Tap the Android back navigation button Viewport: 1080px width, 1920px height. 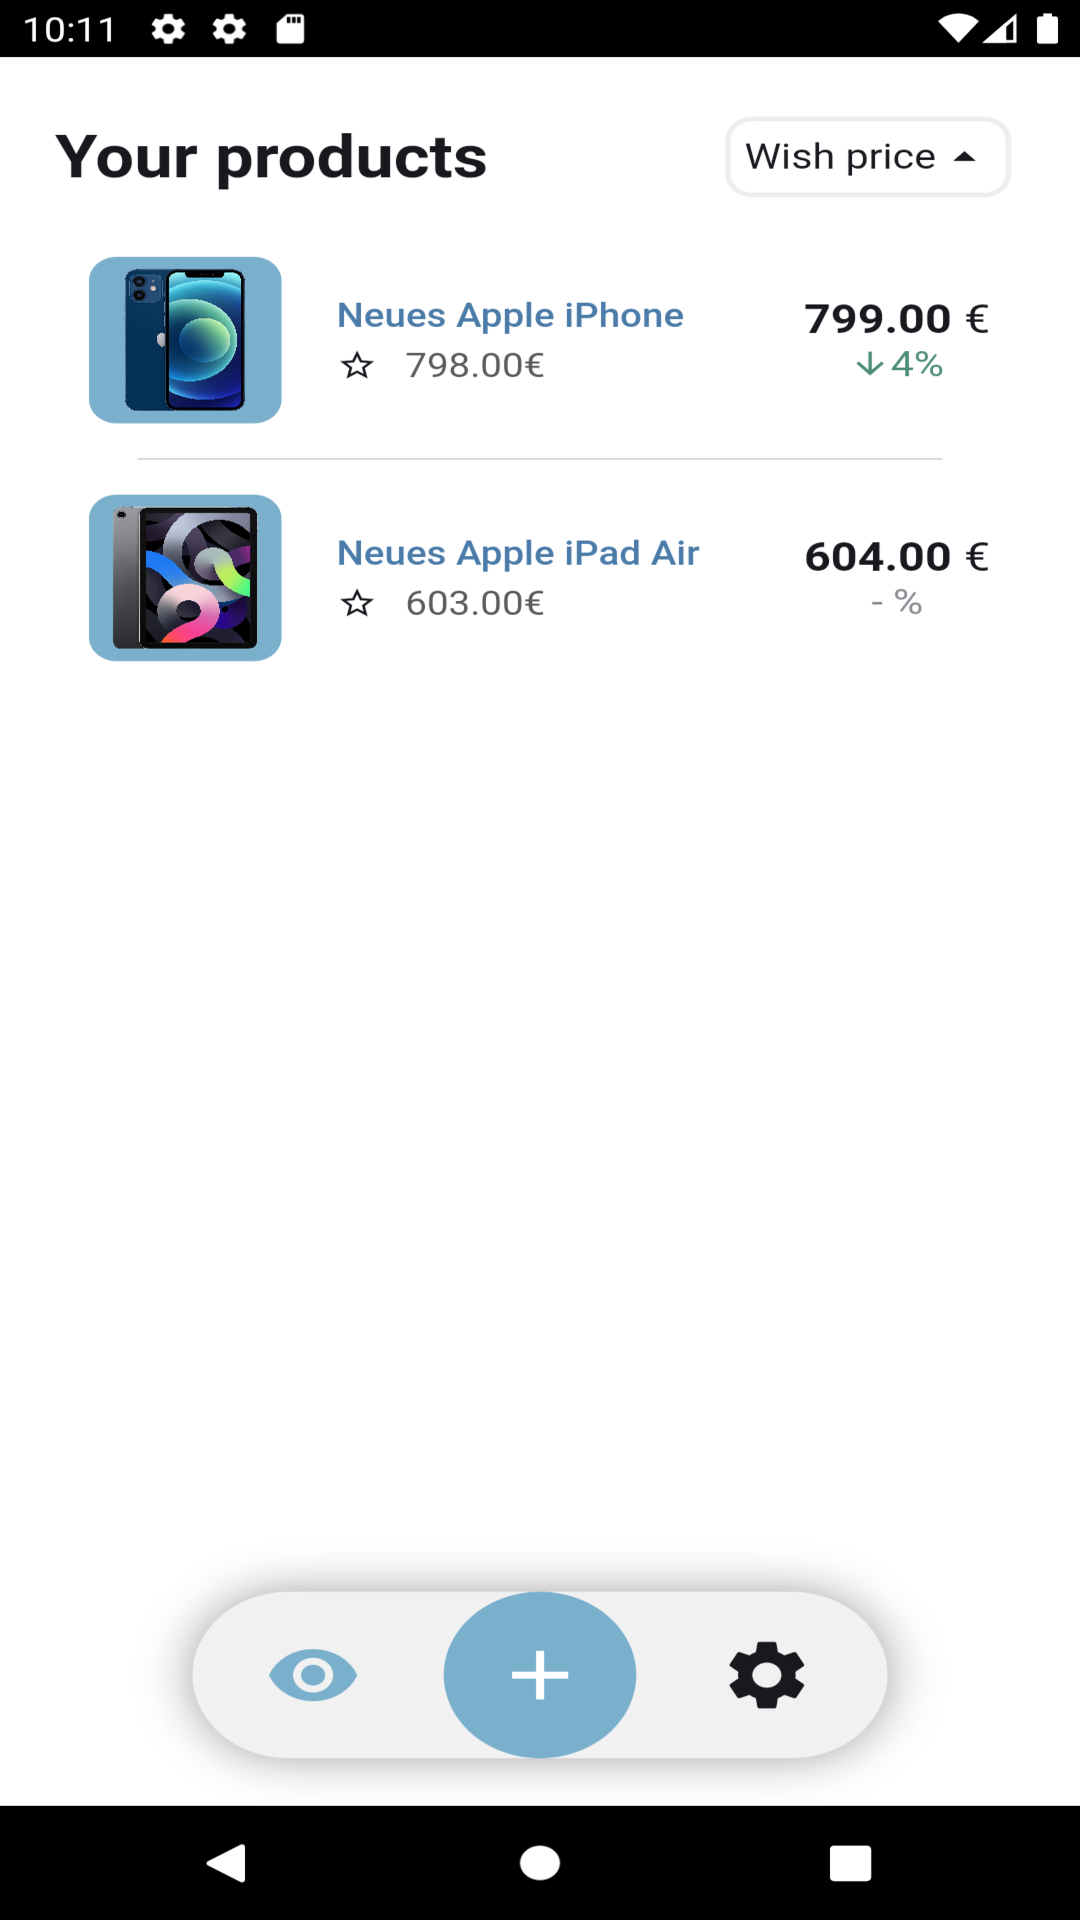coord(227,1863)
